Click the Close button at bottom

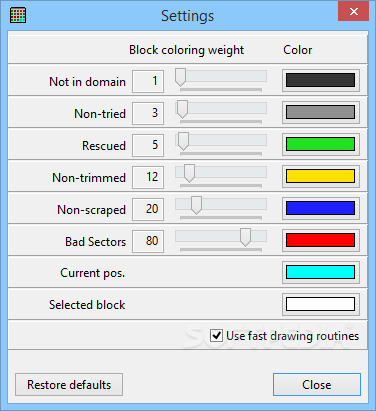click(x=317, y=385)
